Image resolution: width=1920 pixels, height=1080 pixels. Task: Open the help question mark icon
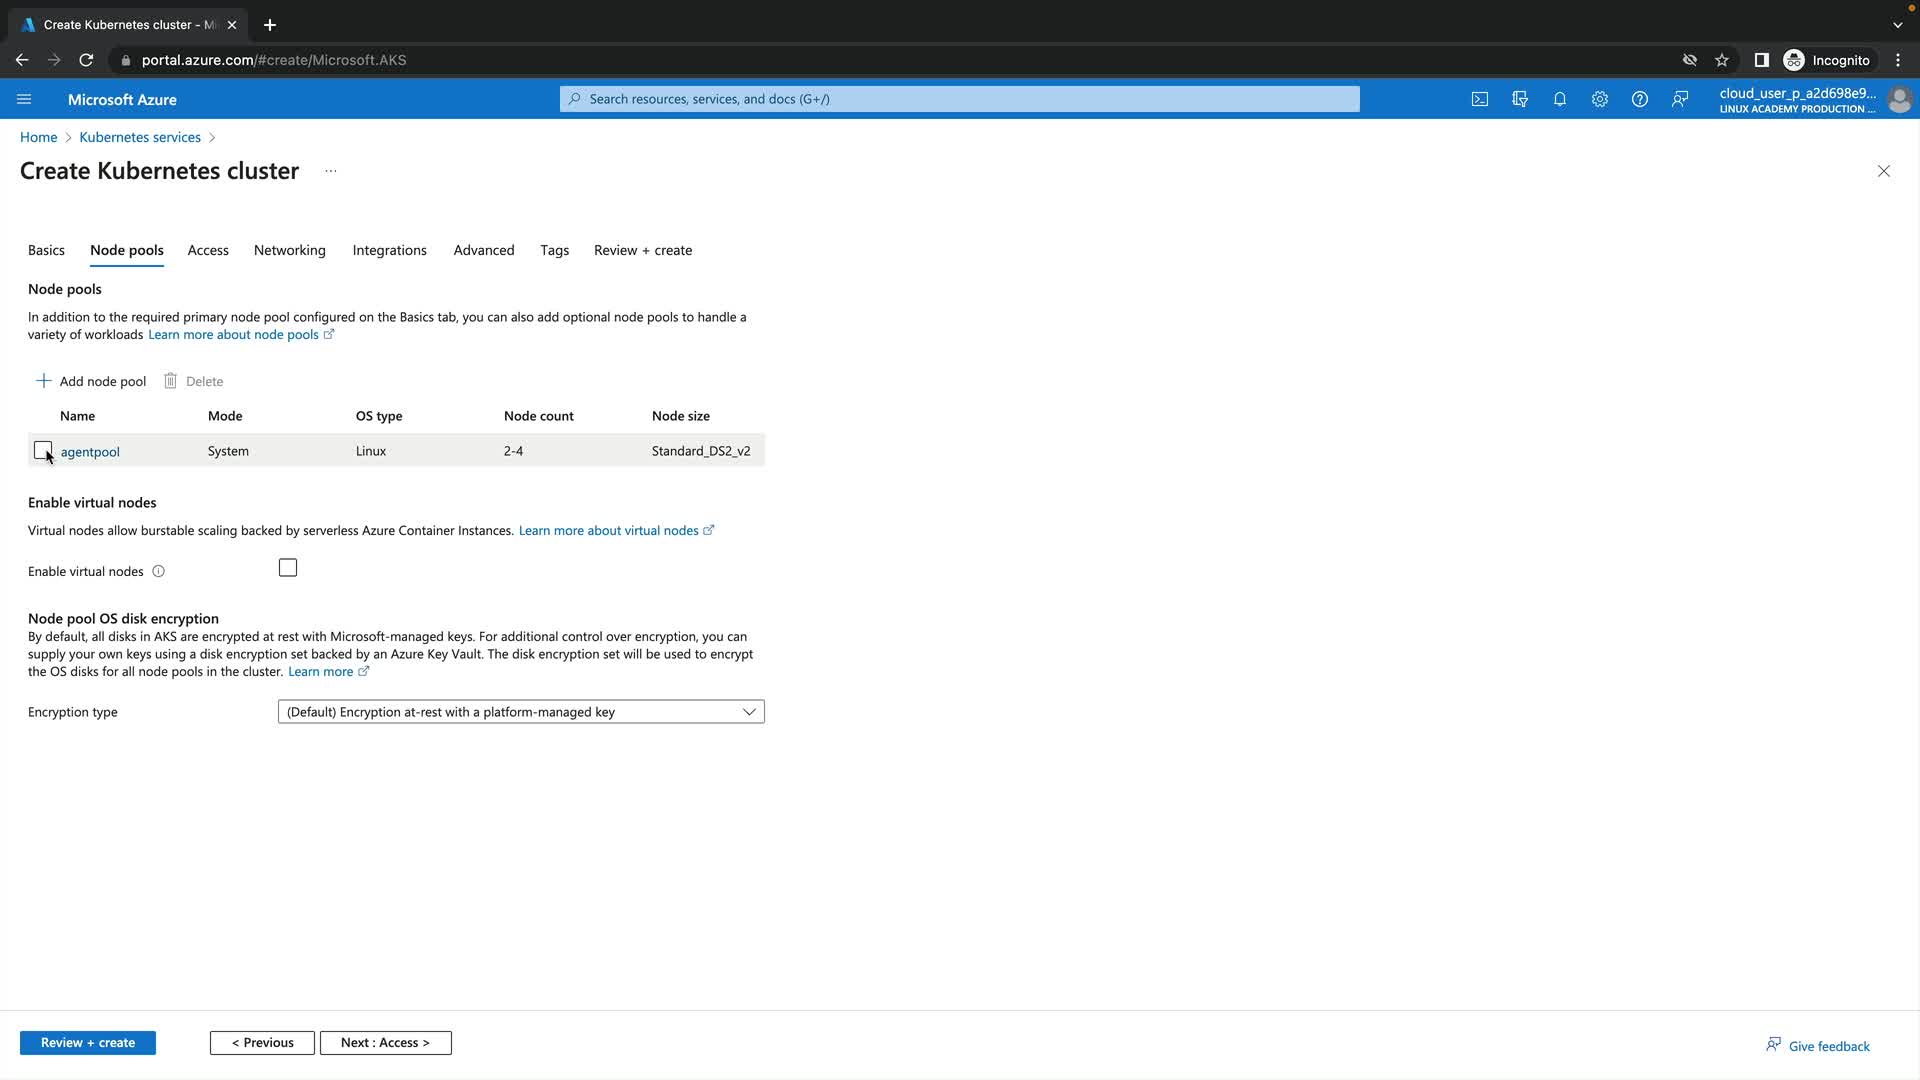point(1639,99)
